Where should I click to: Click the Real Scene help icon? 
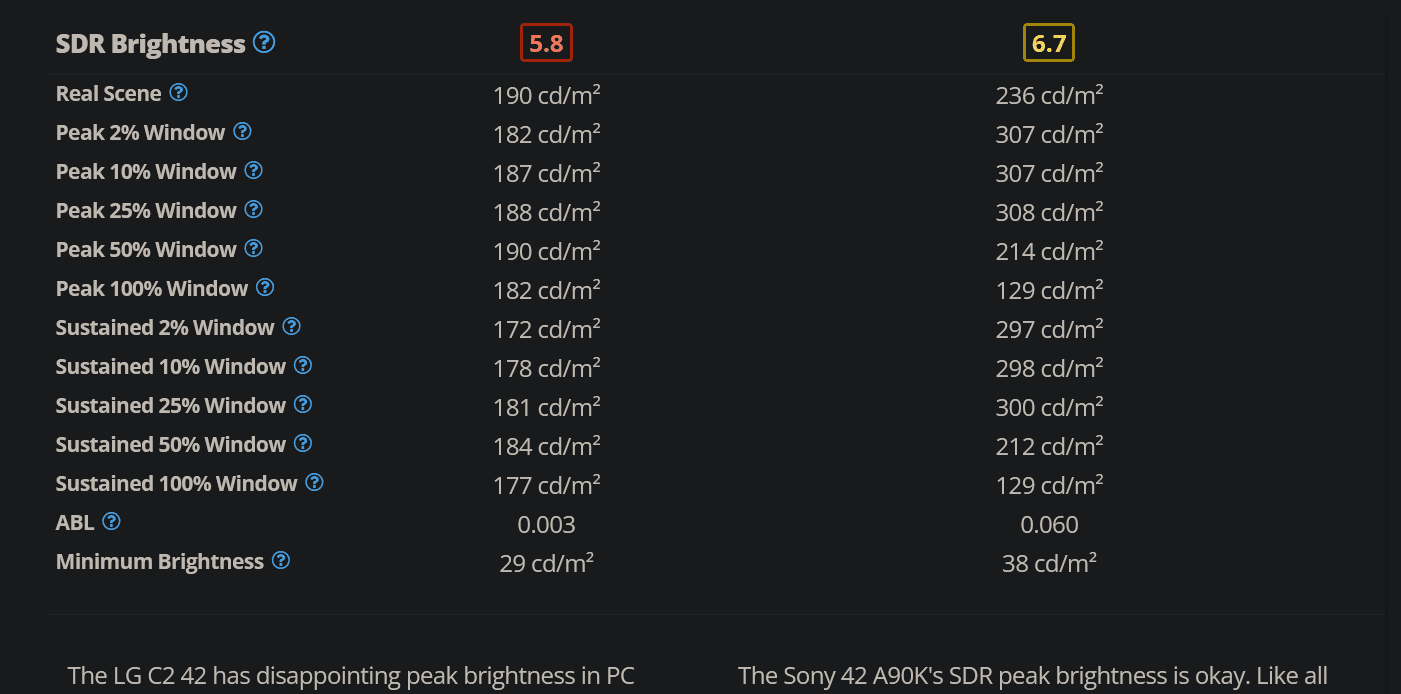tap(178, 92)
